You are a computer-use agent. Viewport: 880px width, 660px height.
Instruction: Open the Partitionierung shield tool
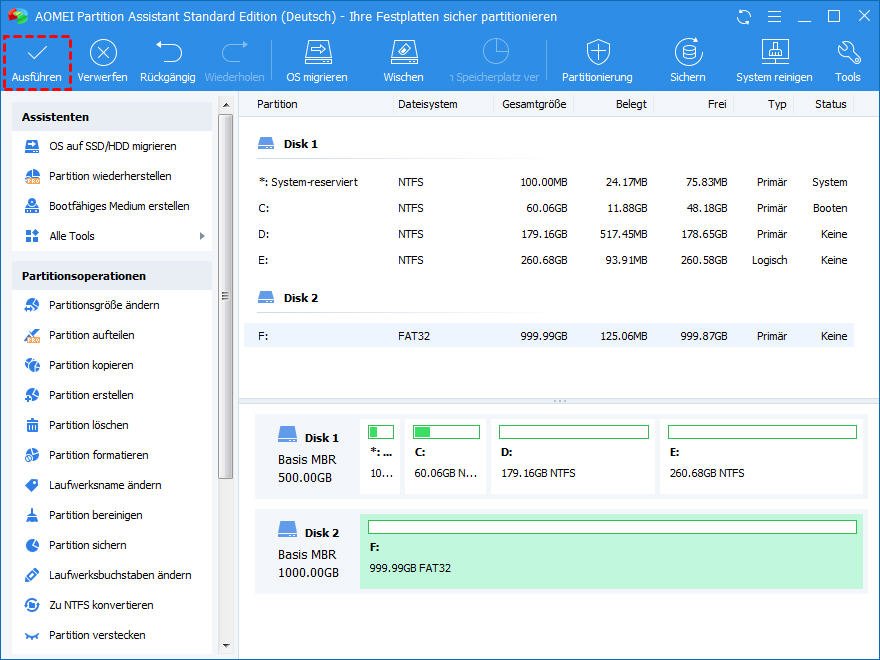[x=597, y=52]
